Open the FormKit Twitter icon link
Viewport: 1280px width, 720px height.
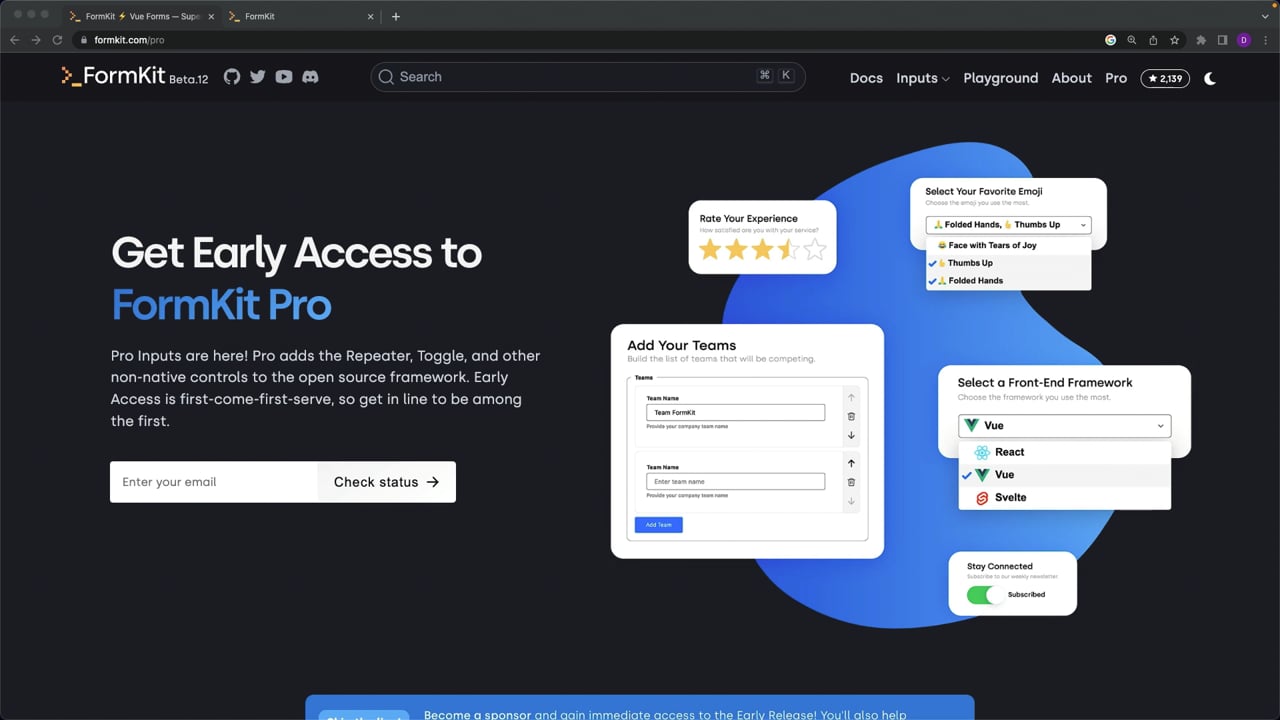[x=258, y=77]
